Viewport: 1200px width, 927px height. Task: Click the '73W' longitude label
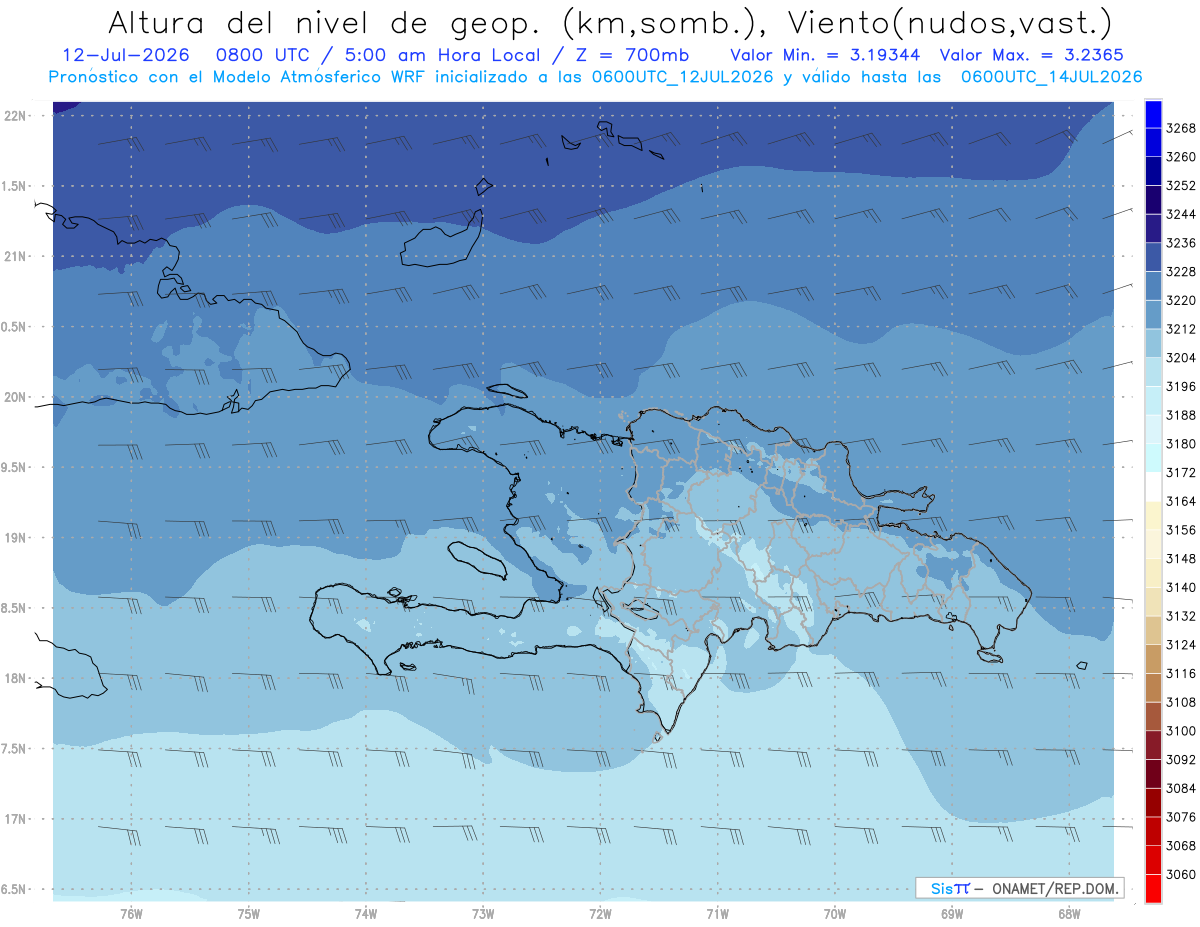(x=483, y=913)
